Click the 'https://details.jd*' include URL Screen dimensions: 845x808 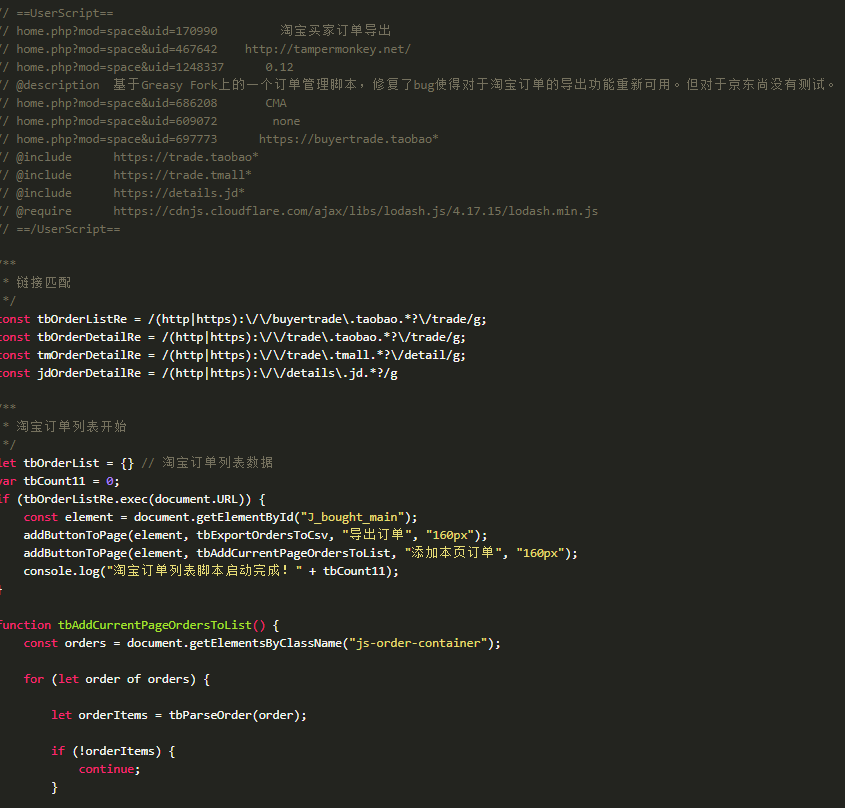coord(179,193)
